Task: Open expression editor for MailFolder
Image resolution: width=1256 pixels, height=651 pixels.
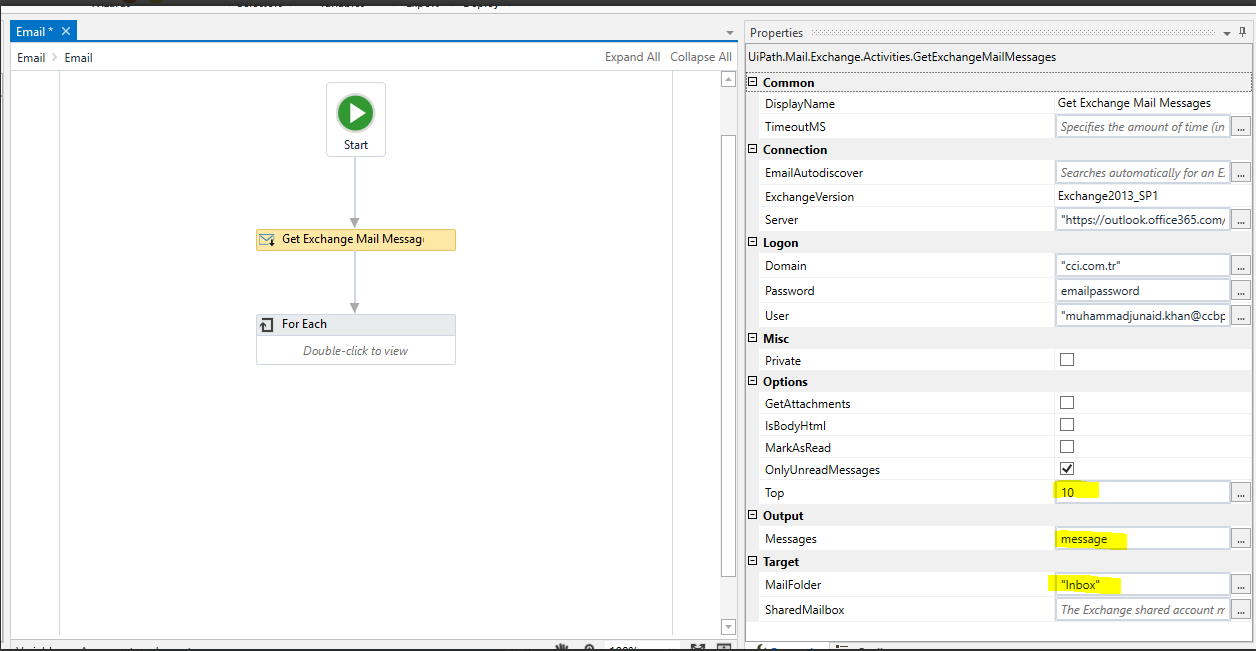Action: click(x=1241, y=584)
